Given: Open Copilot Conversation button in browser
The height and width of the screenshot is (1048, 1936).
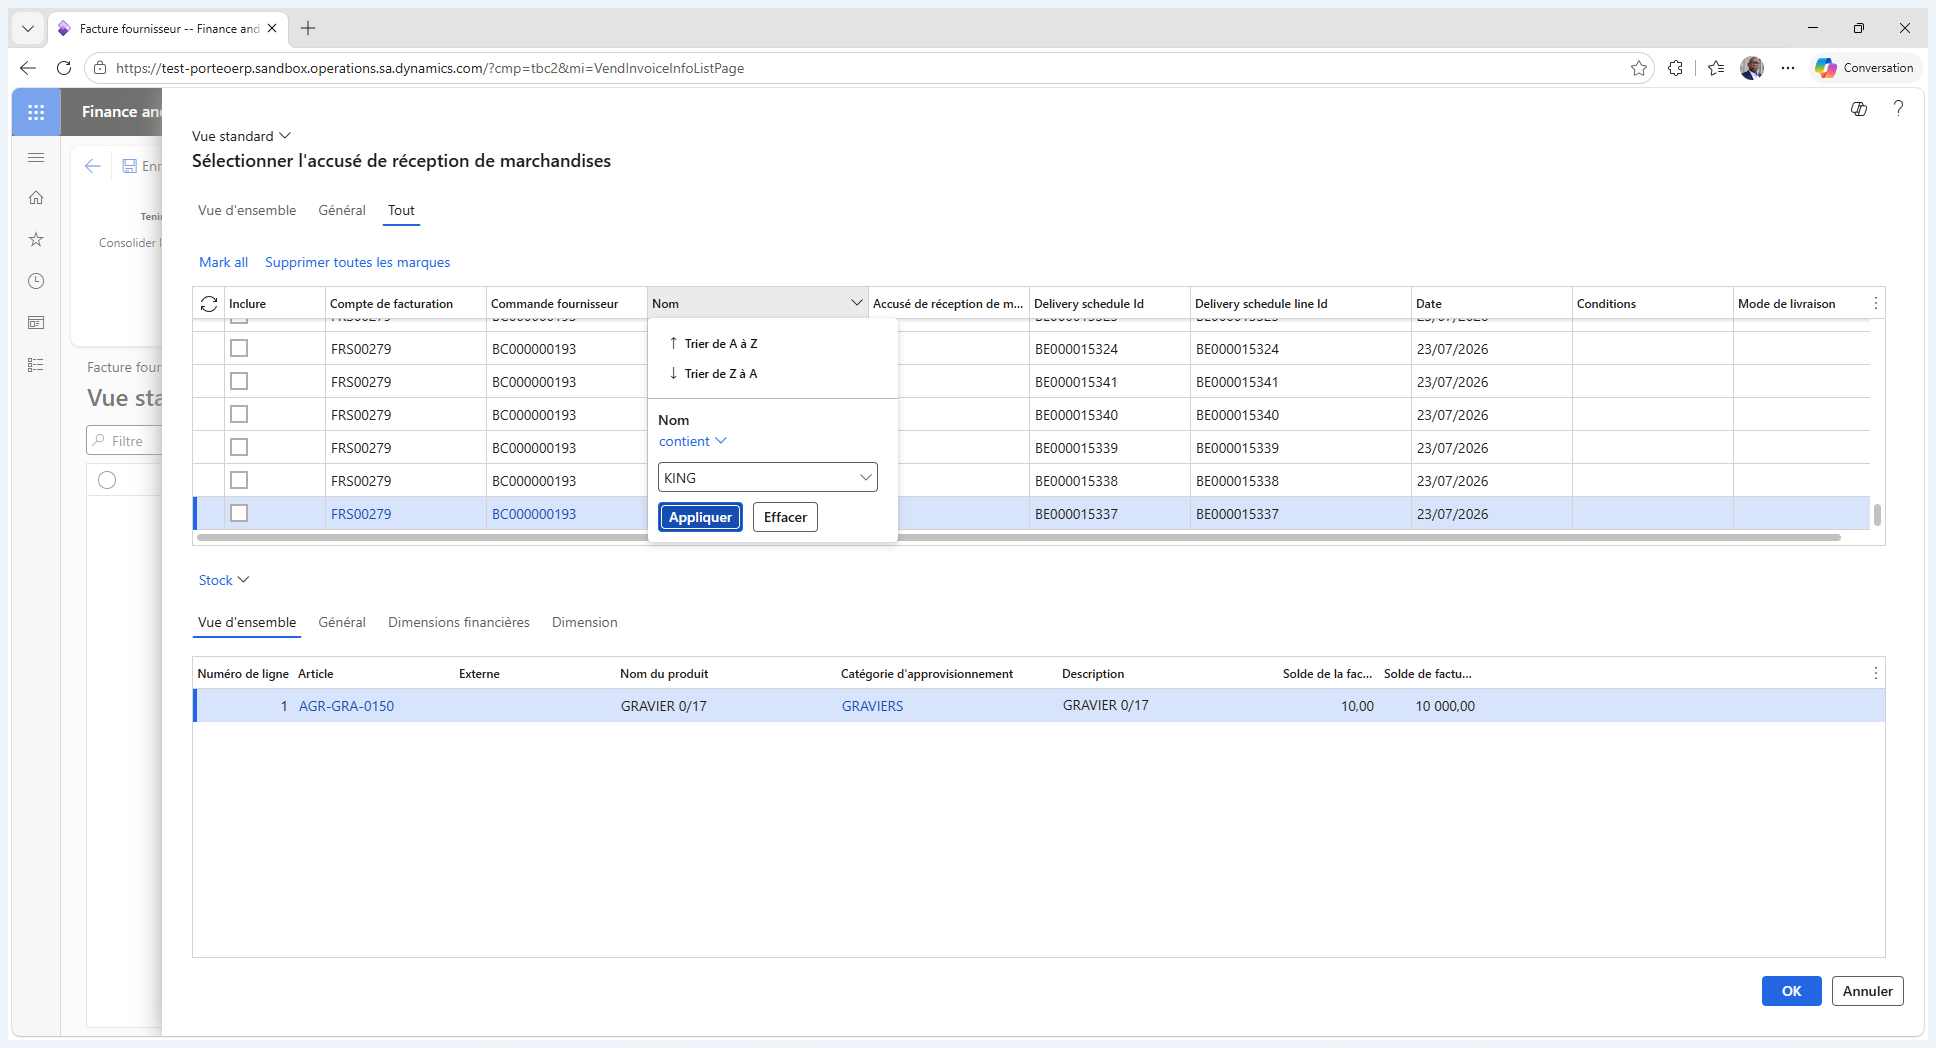Looking at the screenshot, I should [x=1865, y=68].
